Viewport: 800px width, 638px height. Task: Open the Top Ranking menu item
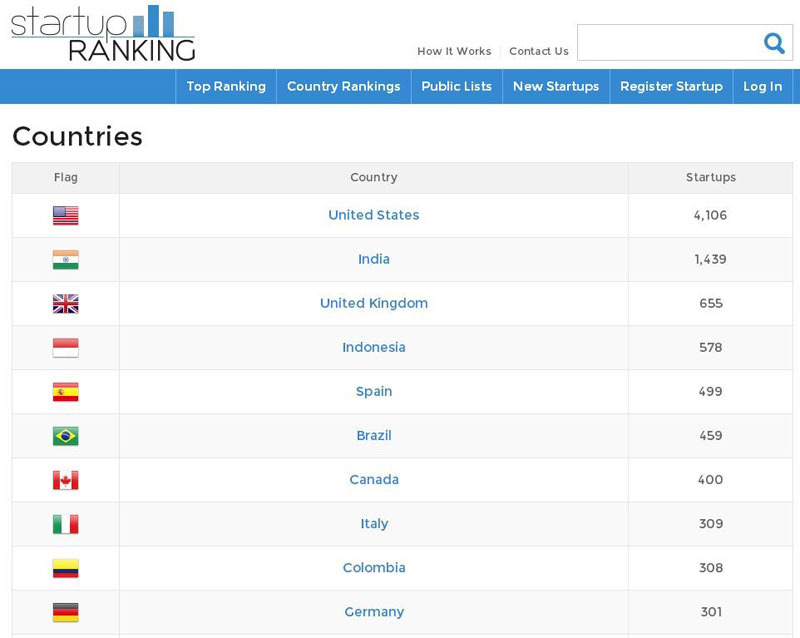click(226, 86)
